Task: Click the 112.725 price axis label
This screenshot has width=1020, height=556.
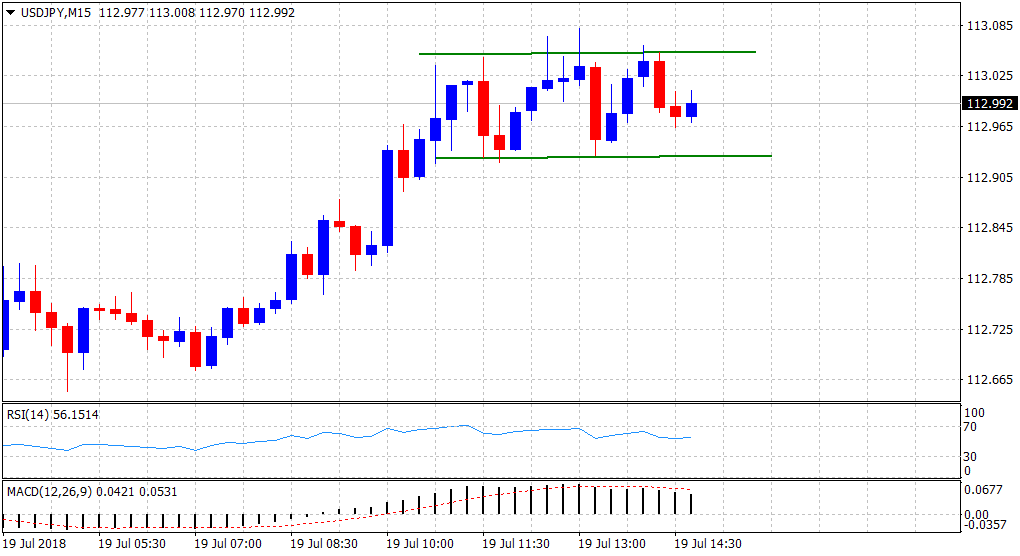Action: pos(990,330)
